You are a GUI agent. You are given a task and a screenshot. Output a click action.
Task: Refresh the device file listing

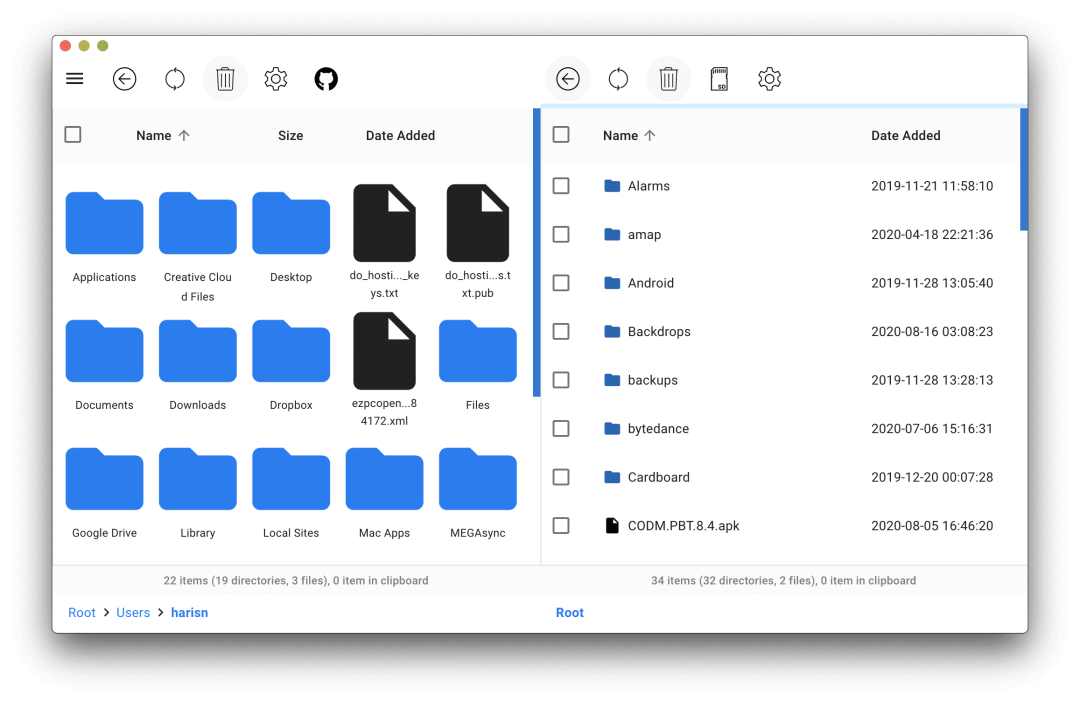[618, 78]
